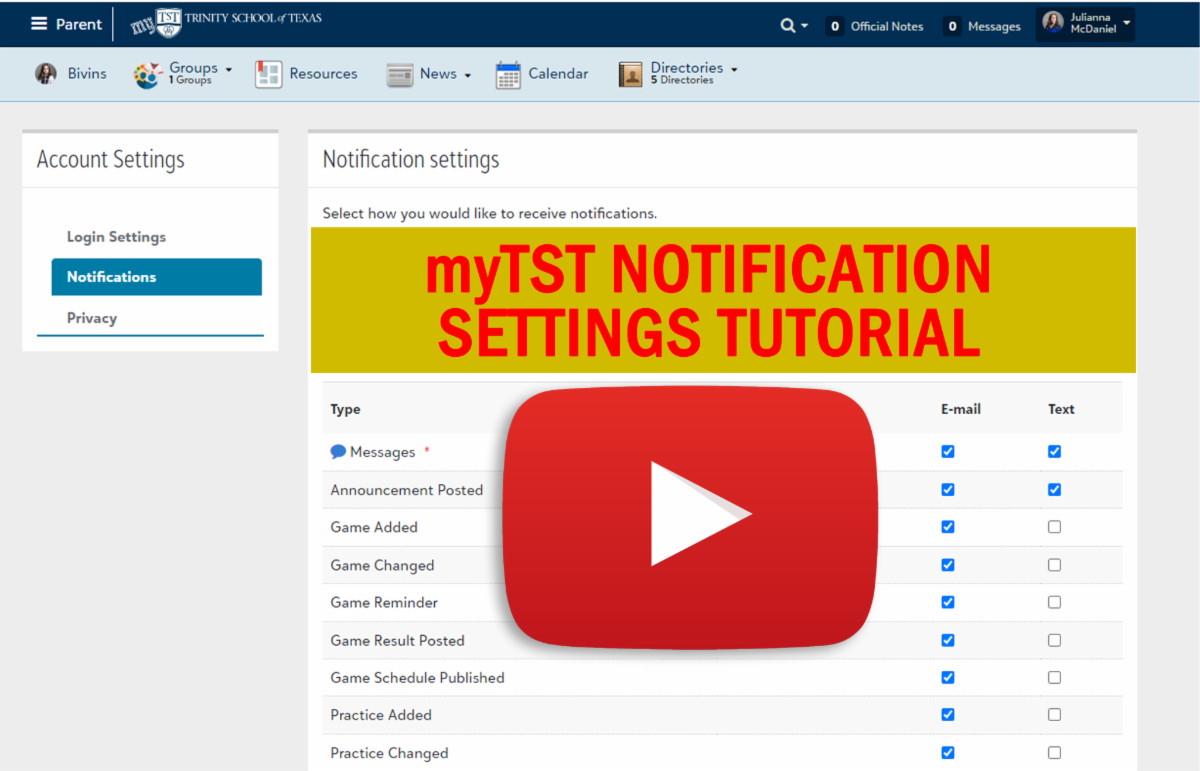Click the speech bubble icon beside Messages row

[x=338, y=452]
